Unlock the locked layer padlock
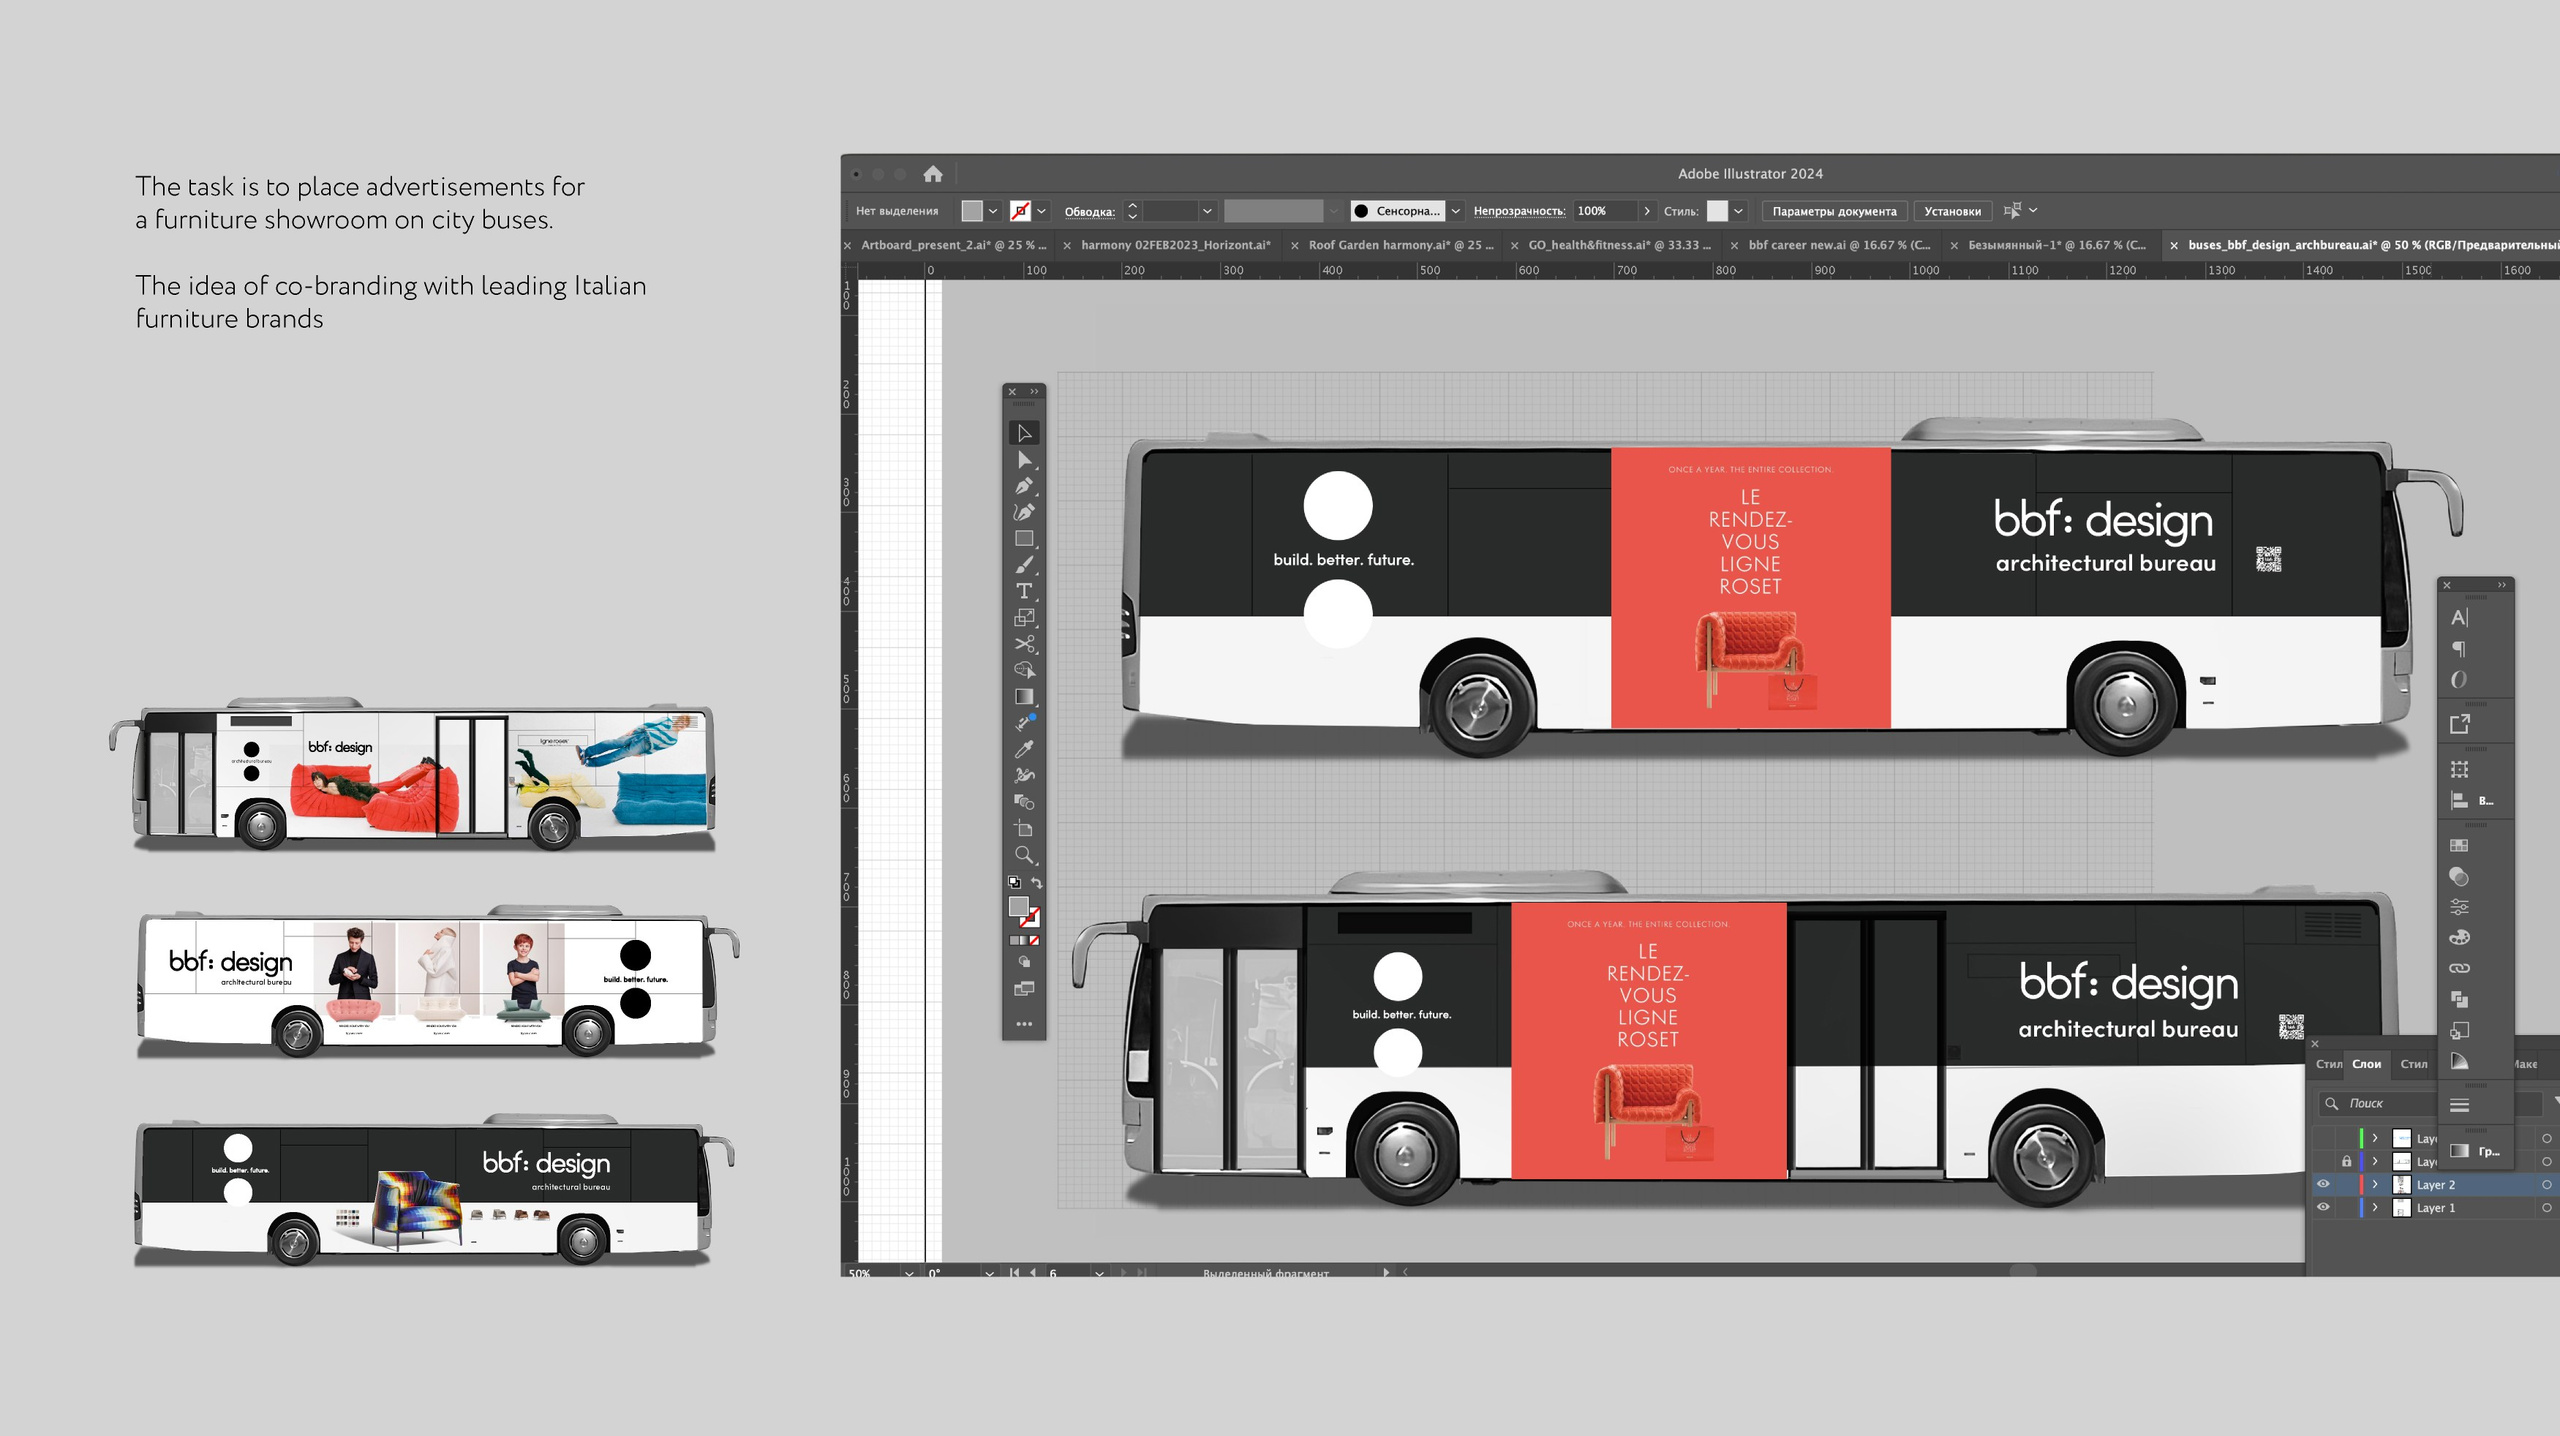This screenshot has width=2560, height=1436. [x=2346, y=1161]
